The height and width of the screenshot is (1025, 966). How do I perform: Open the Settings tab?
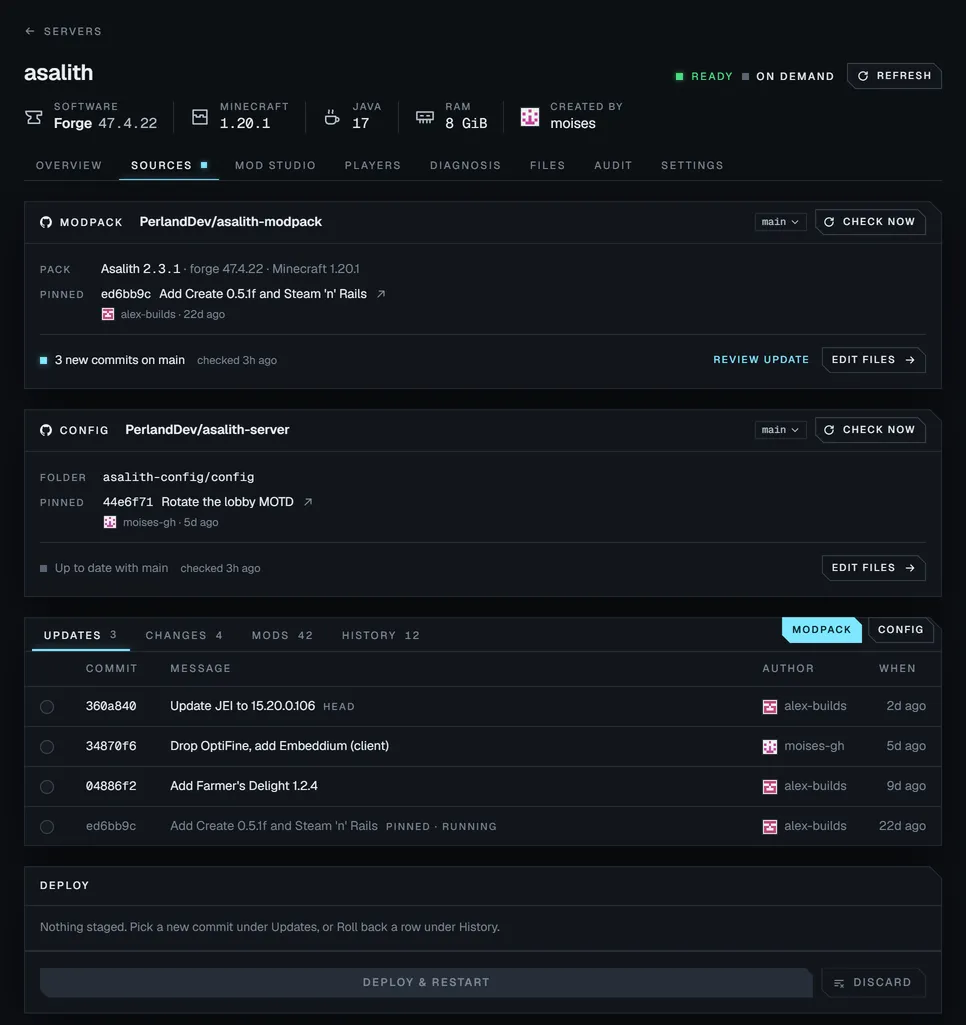pyautogui.click(x=692, y=165)
